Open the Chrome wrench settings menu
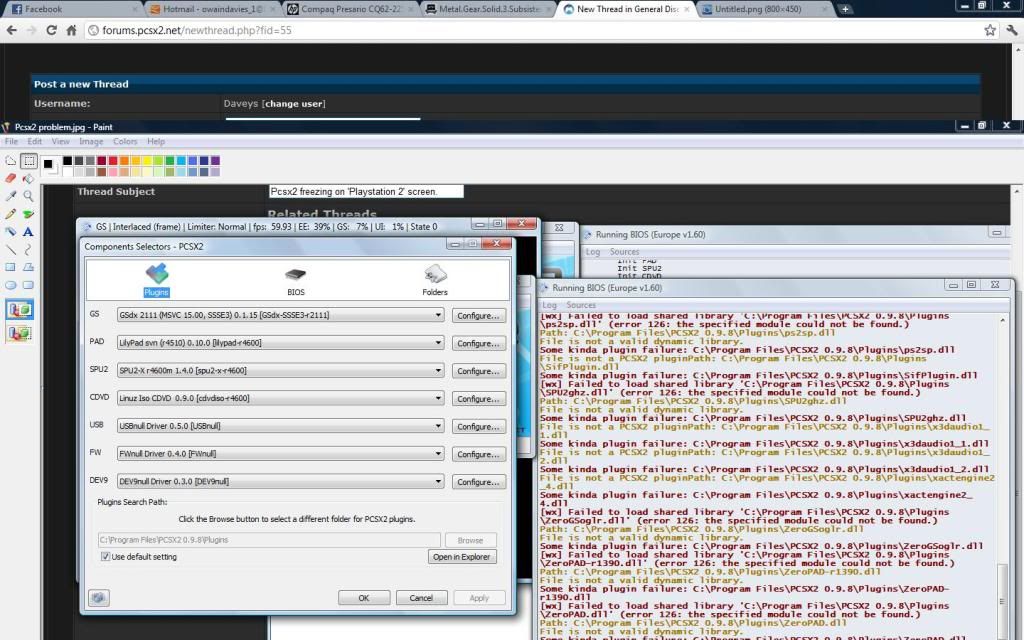Viewport: 1024px width, 640px height. point(1012,30)
